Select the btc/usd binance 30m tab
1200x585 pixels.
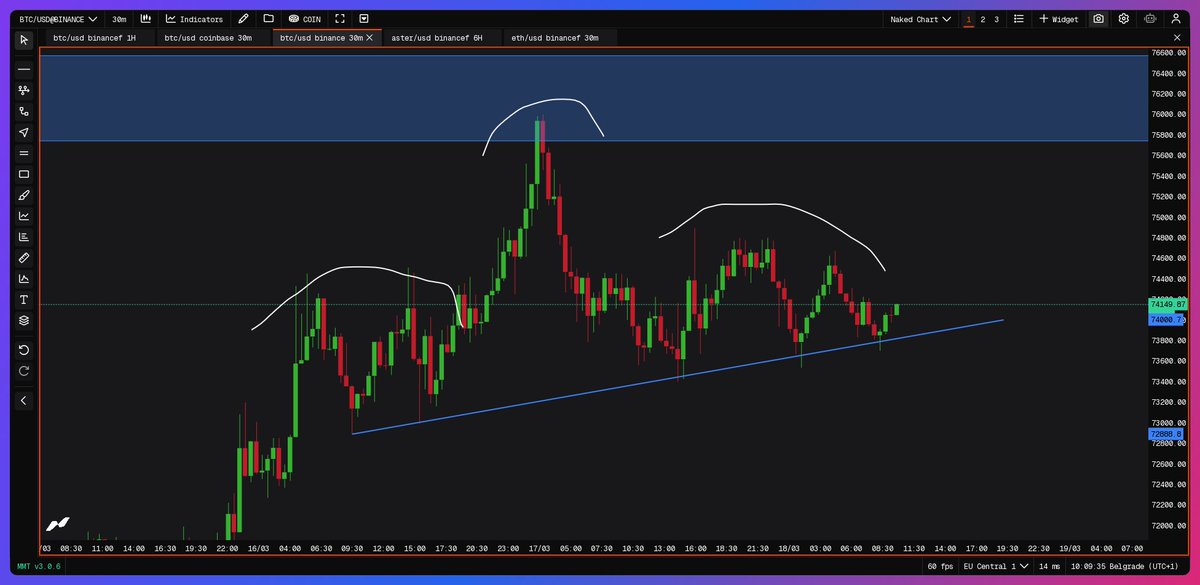coord(321,37)
